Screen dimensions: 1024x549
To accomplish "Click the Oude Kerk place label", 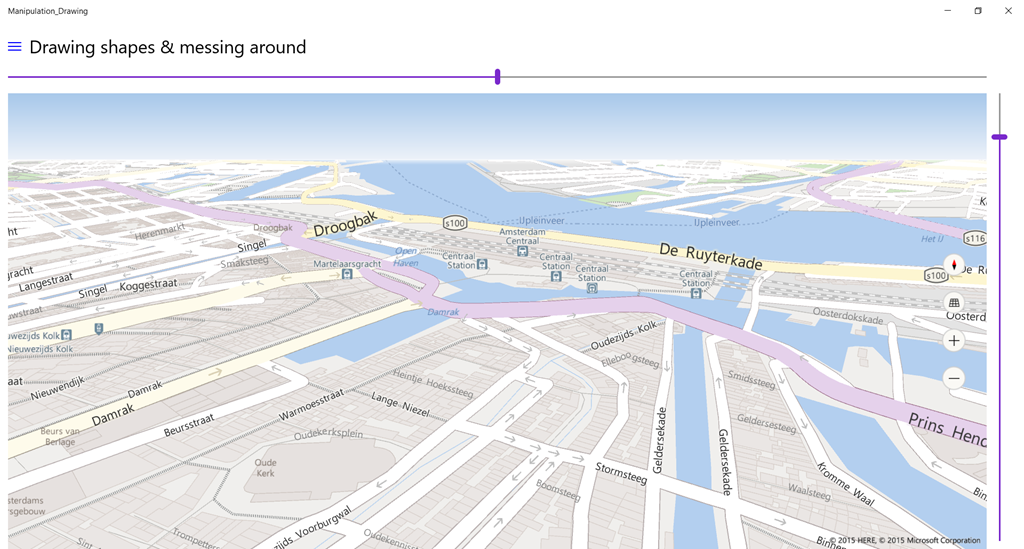I will coord(265,468).
